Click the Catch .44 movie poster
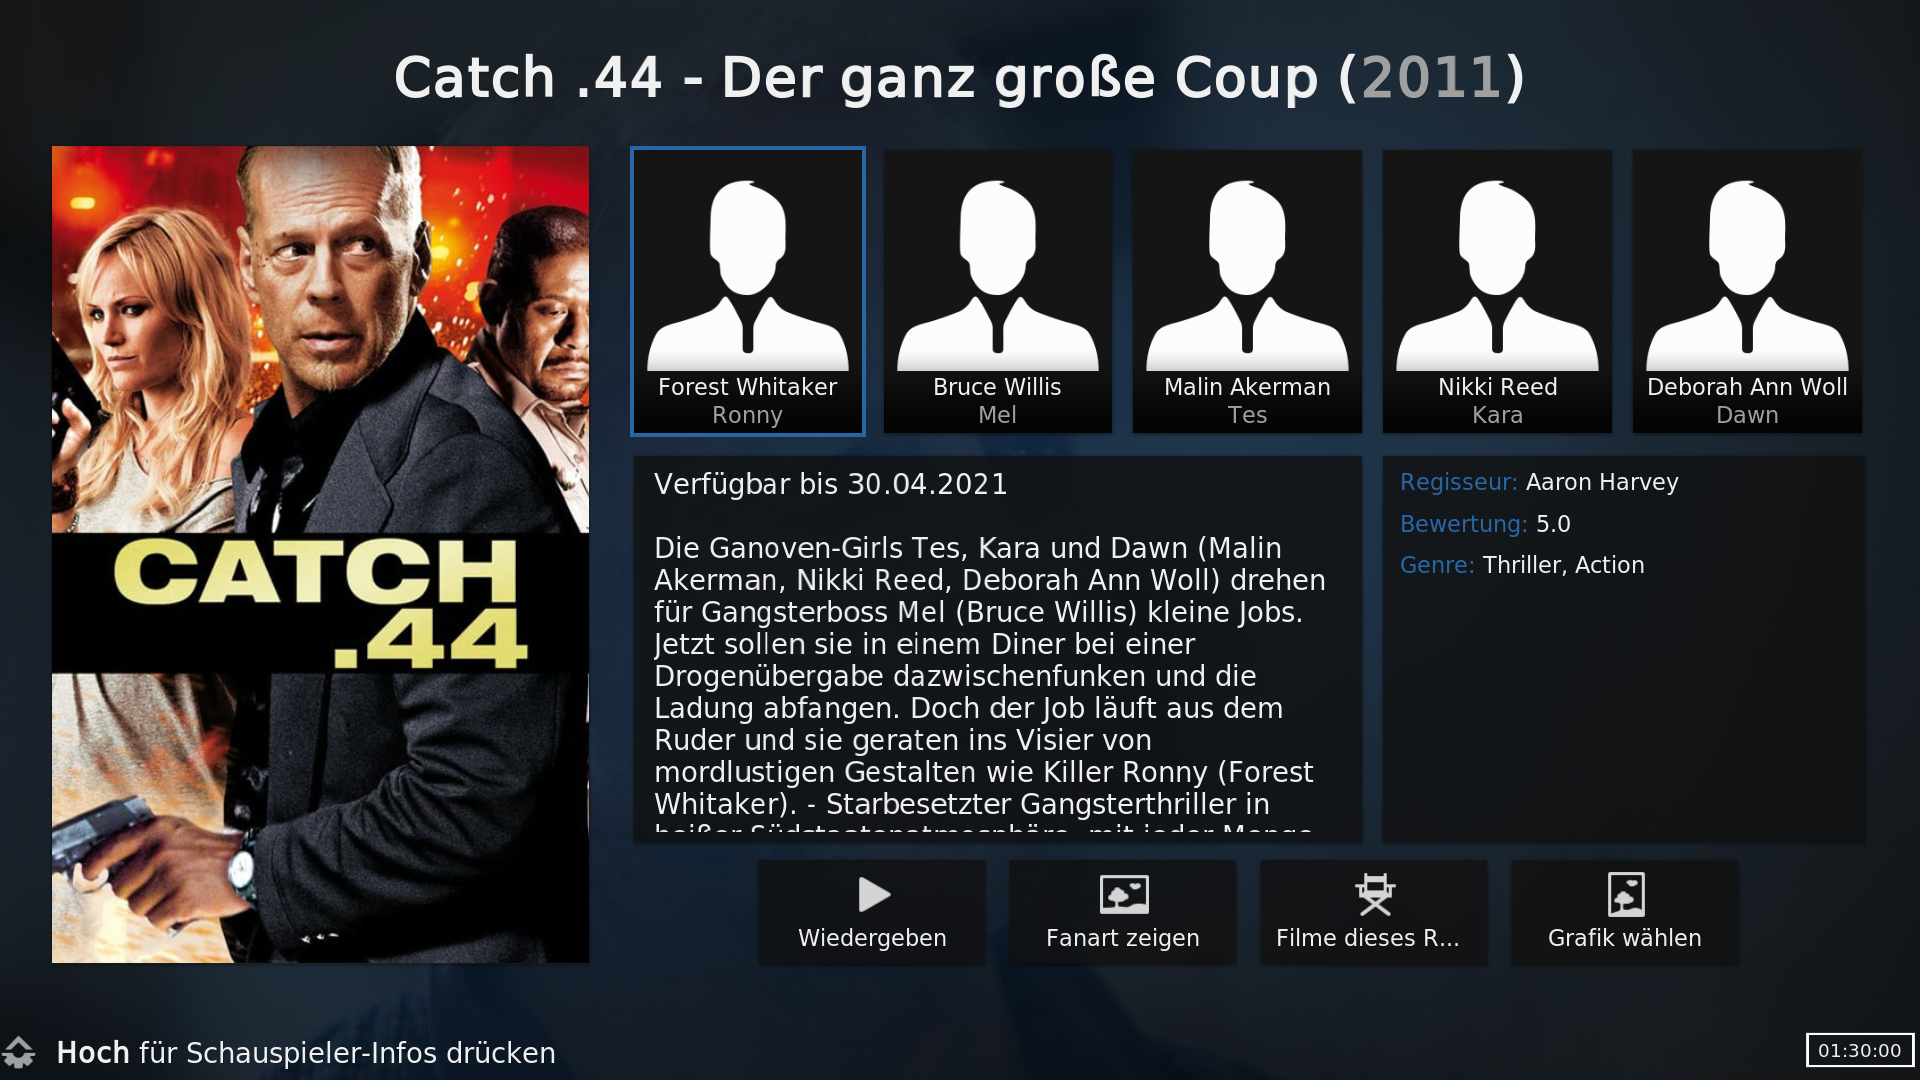Screen dimensions: 1920x1080 click(320, 554)
